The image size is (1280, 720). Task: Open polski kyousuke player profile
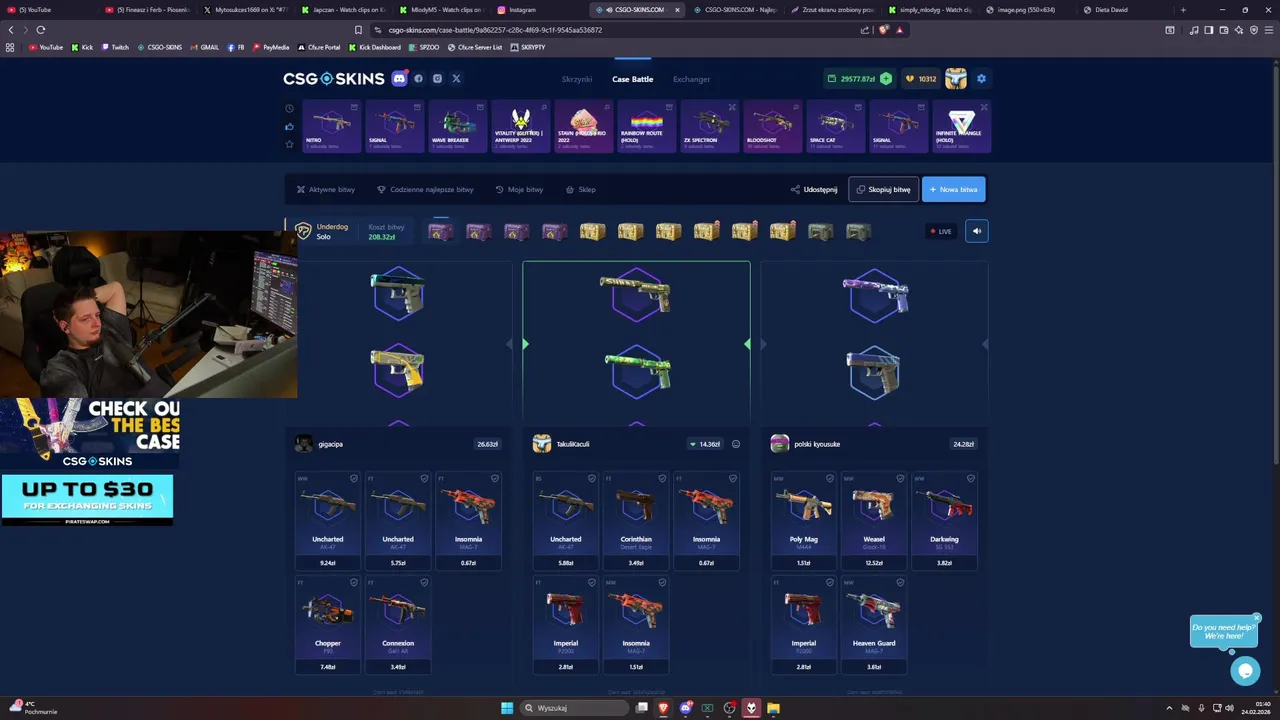pos(806,444)
